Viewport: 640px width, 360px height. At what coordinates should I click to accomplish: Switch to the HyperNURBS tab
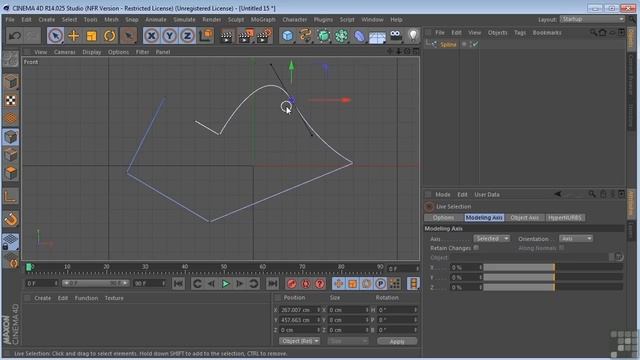pyautogui.click(x=565, y=218)
